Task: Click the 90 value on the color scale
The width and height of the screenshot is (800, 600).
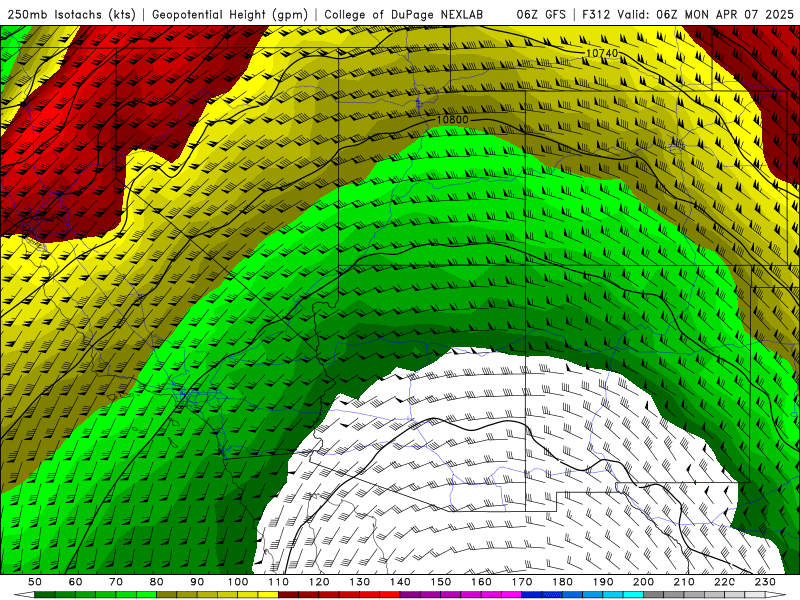Action: (x=197, y=582)
